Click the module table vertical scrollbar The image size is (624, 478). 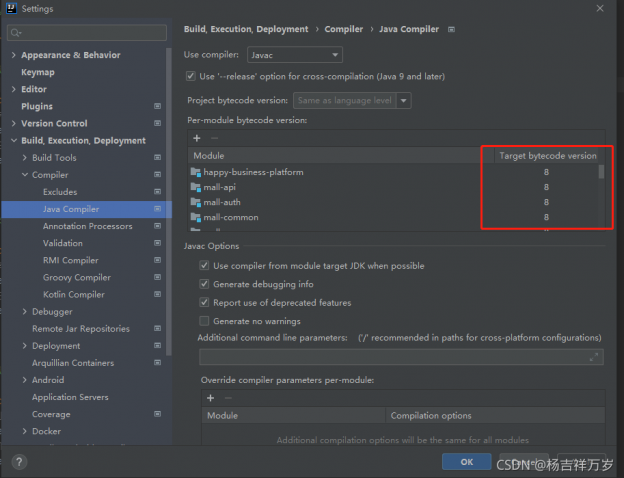[601, 172]
